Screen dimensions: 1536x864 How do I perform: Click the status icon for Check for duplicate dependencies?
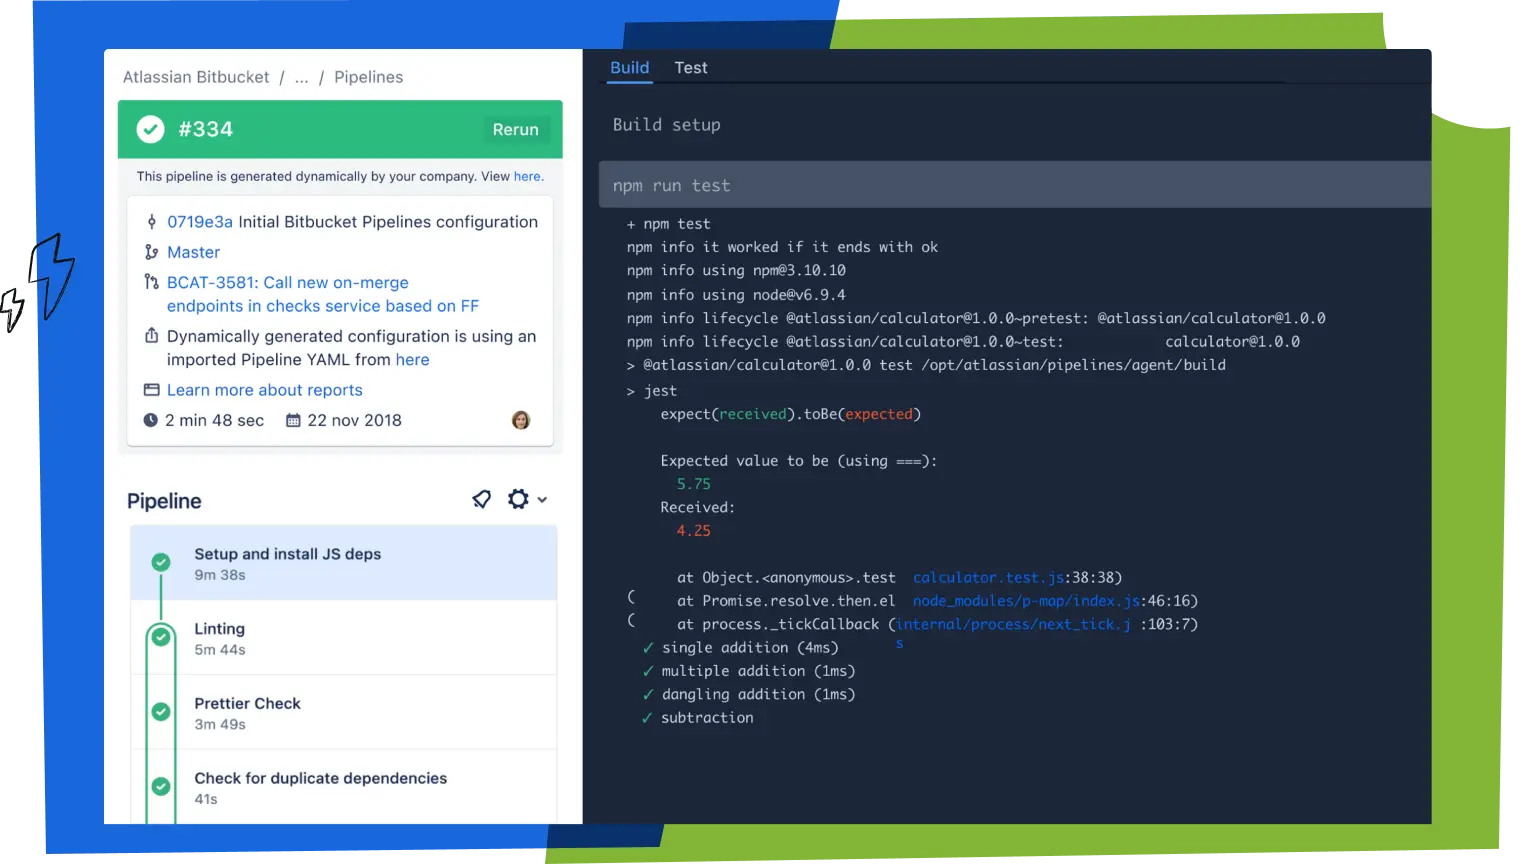[x=161, y=786]
